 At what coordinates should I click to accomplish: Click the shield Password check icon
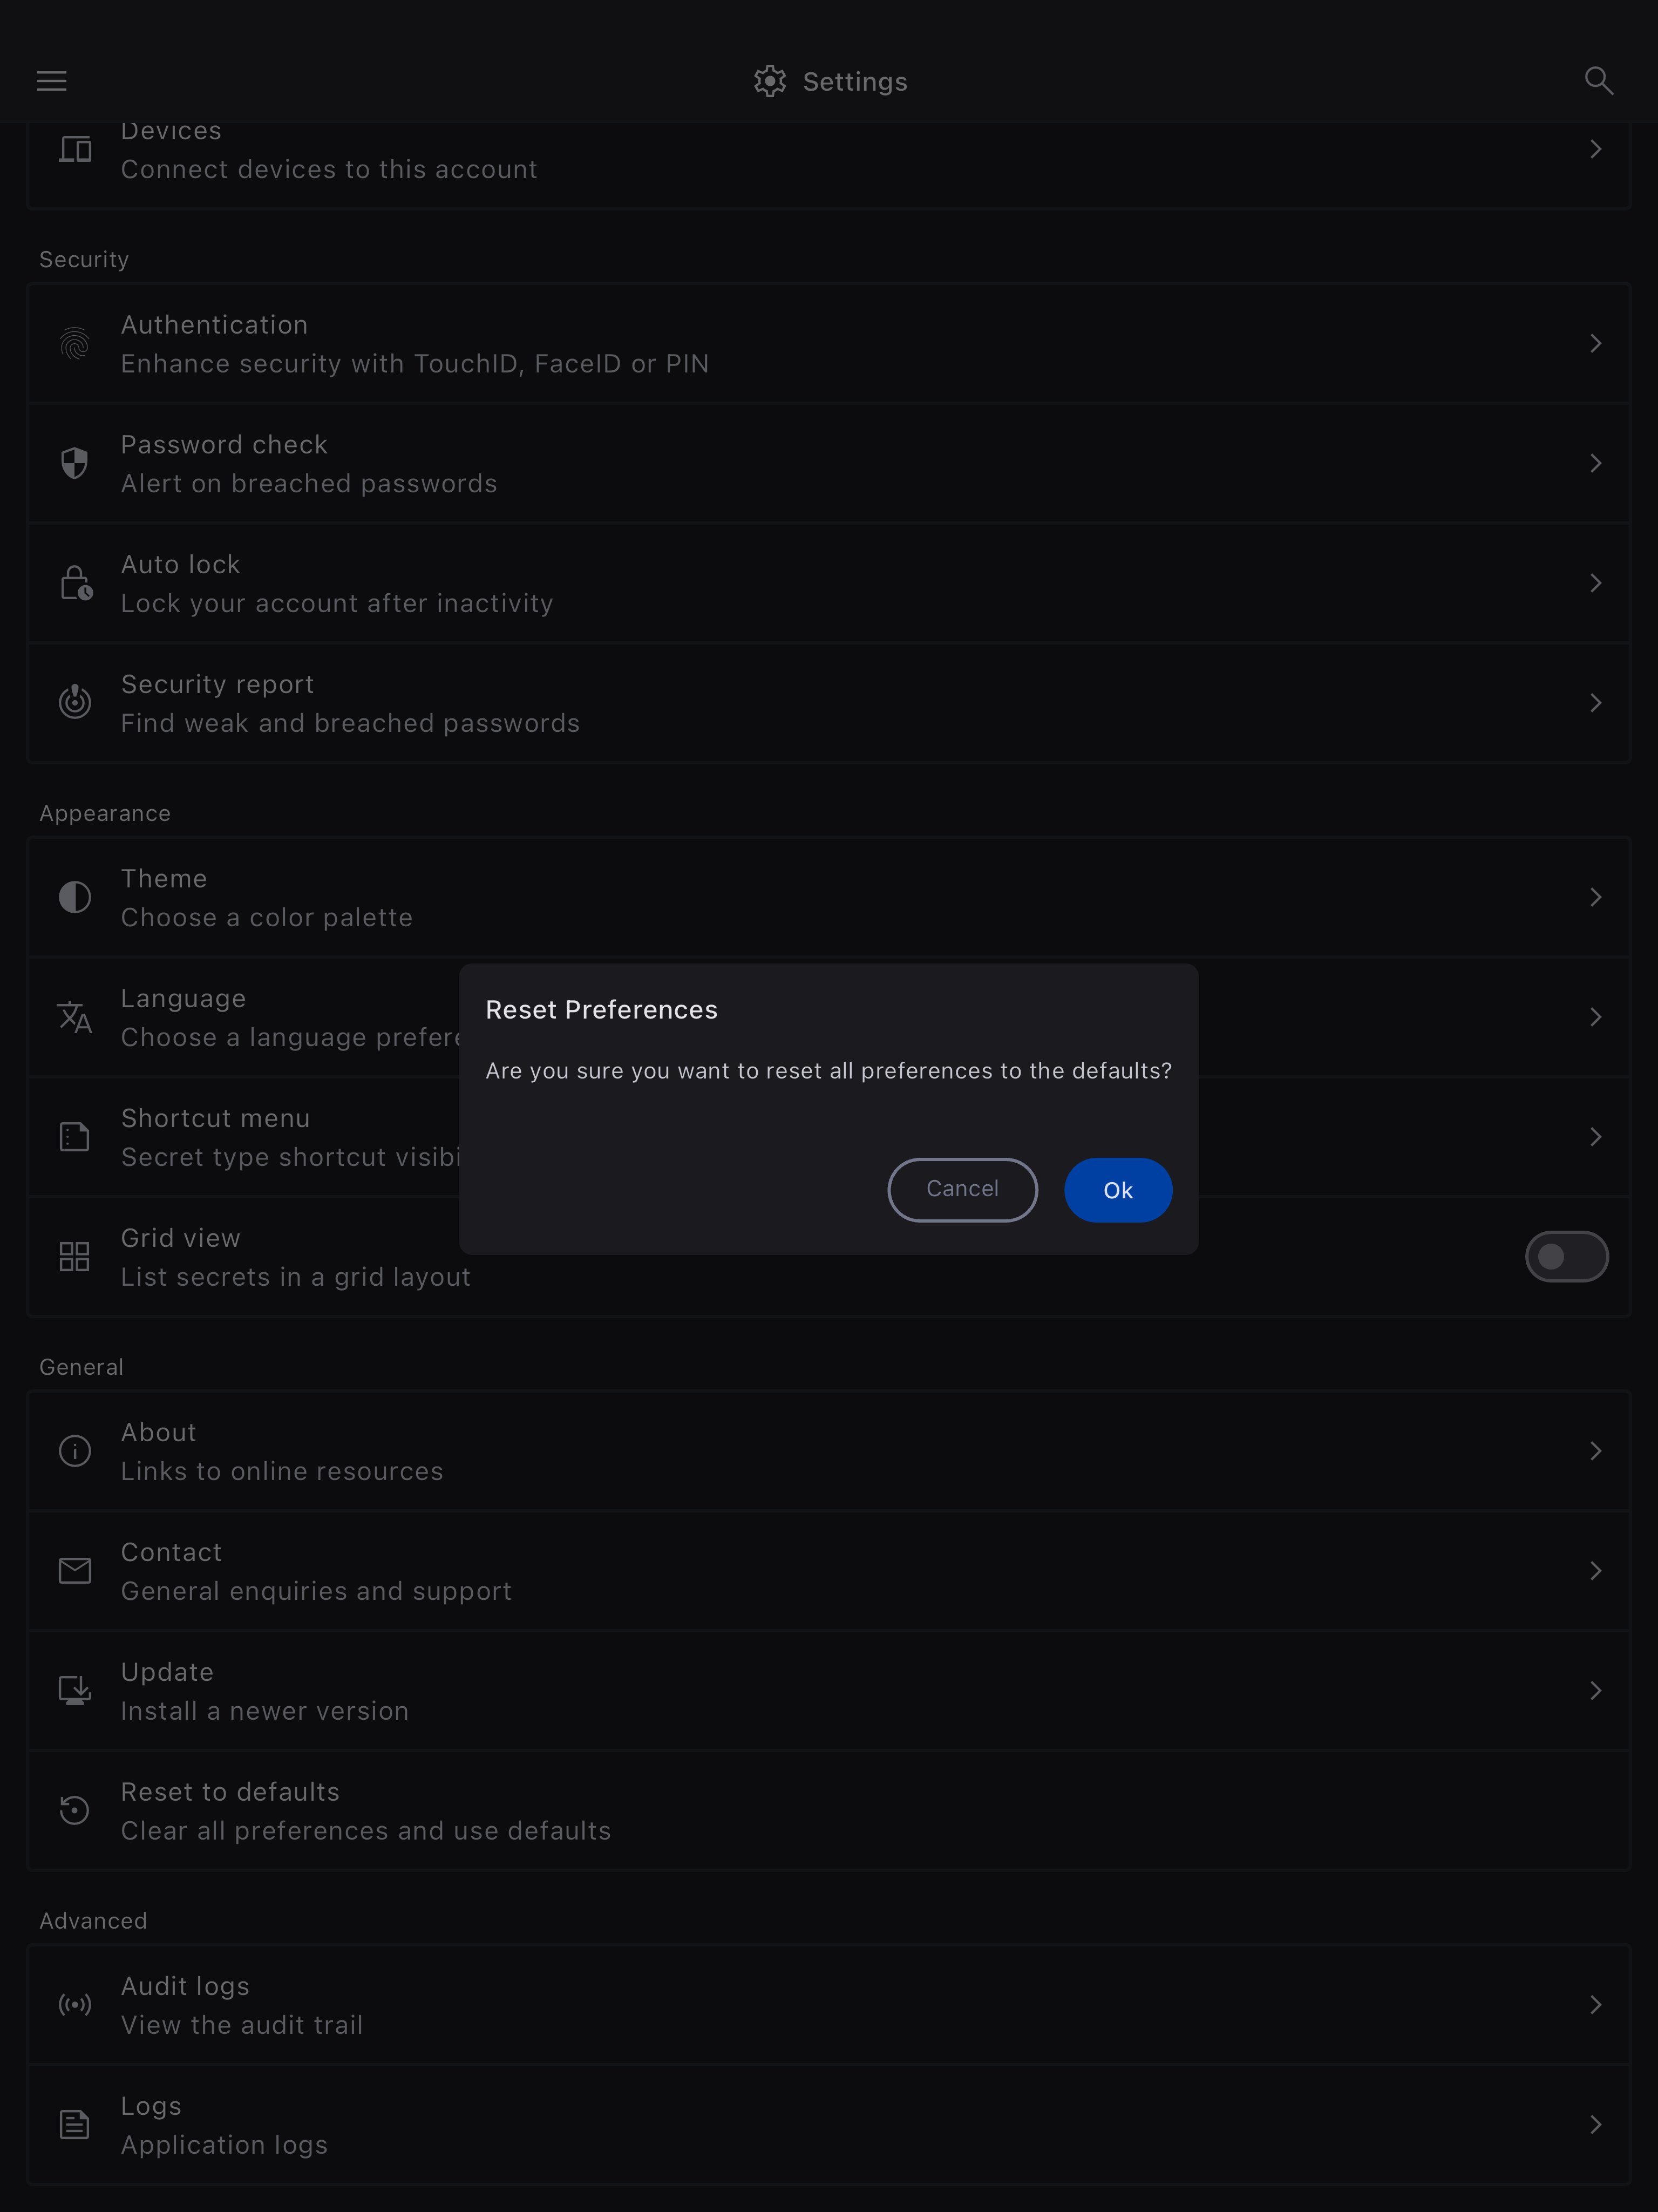[75, 463]
